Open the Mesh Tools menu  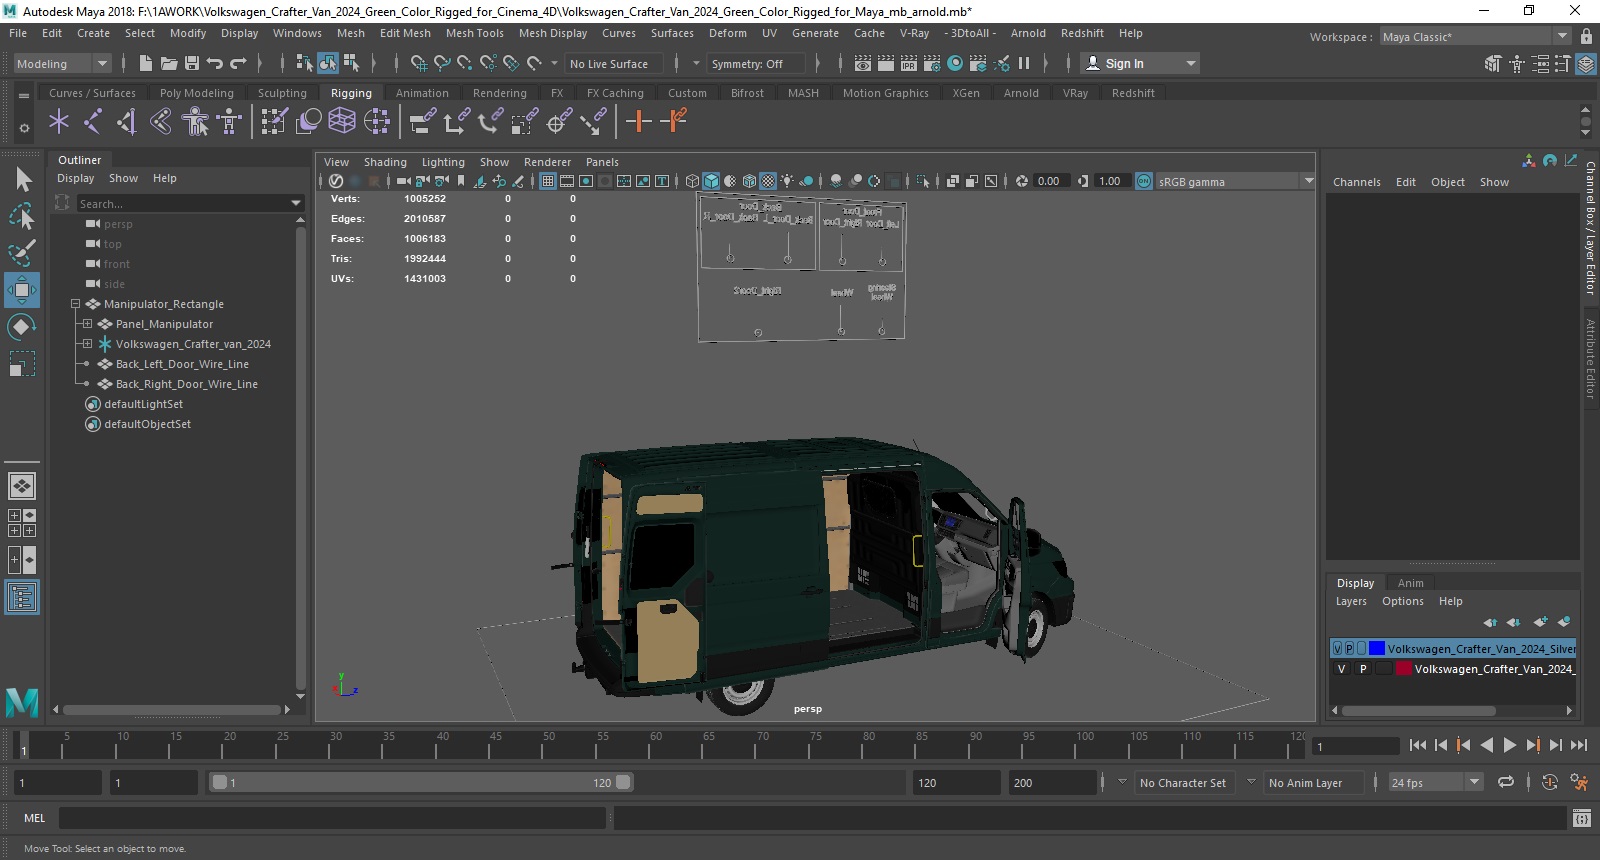[474, 33]
